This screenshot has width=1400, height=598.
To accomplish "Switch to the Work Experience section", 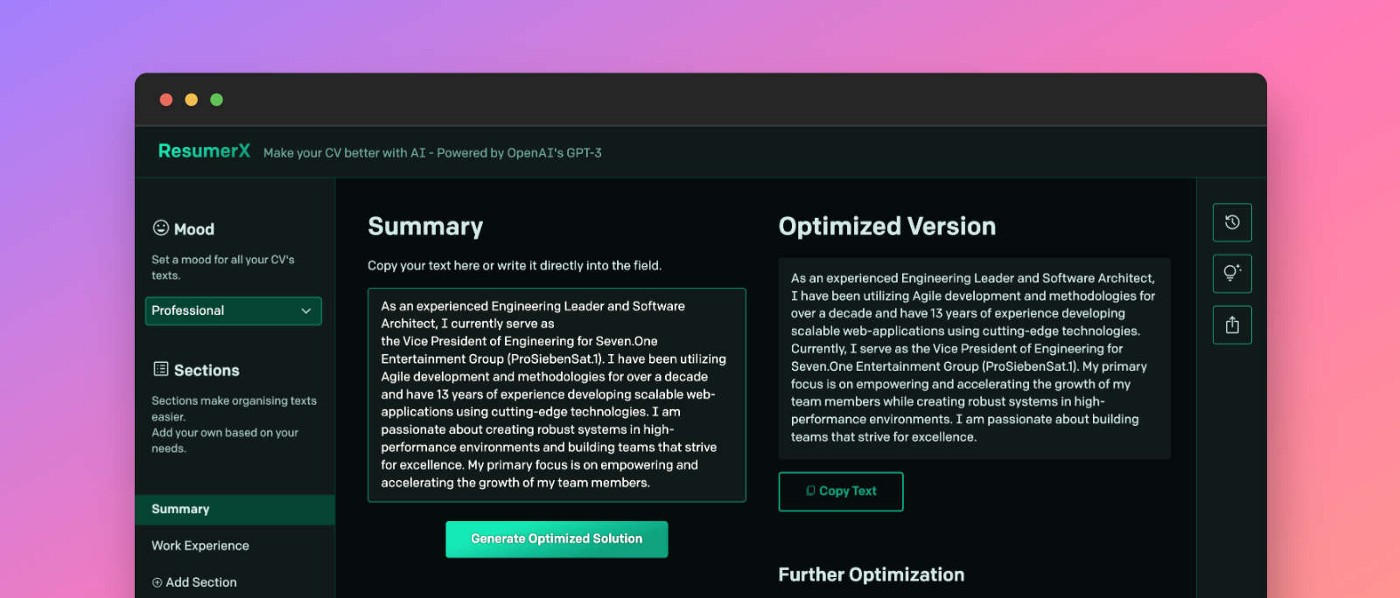I will [x=200, y=545].
